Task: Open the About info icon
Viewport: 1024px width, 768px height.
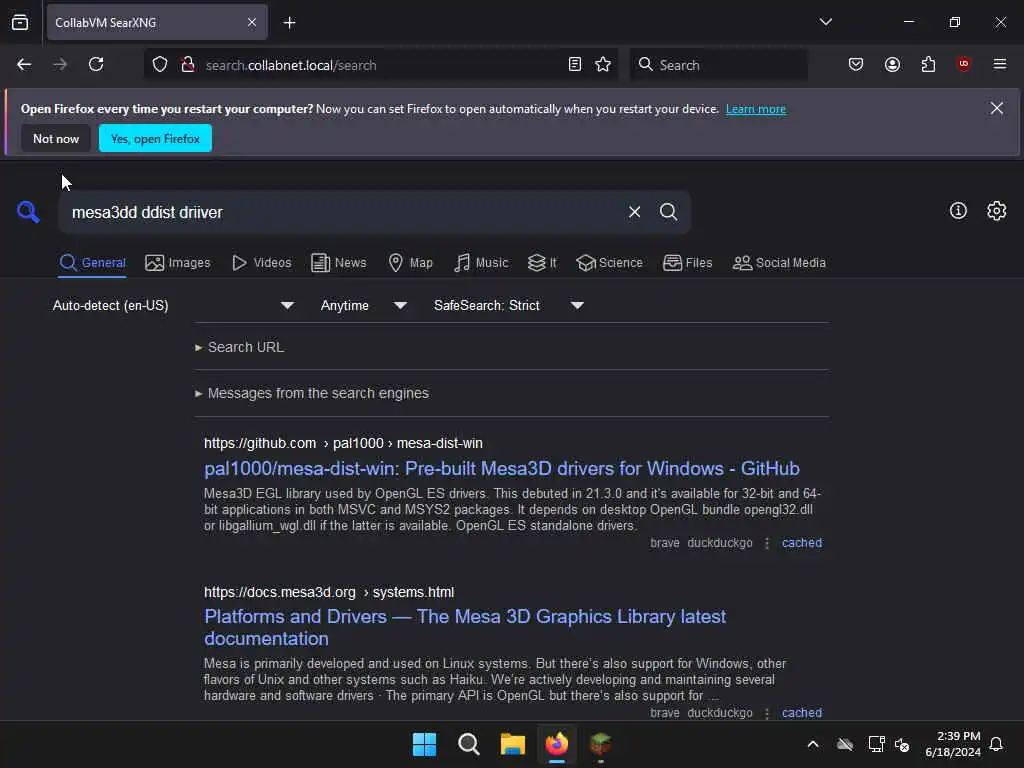Action: (958, 211)
